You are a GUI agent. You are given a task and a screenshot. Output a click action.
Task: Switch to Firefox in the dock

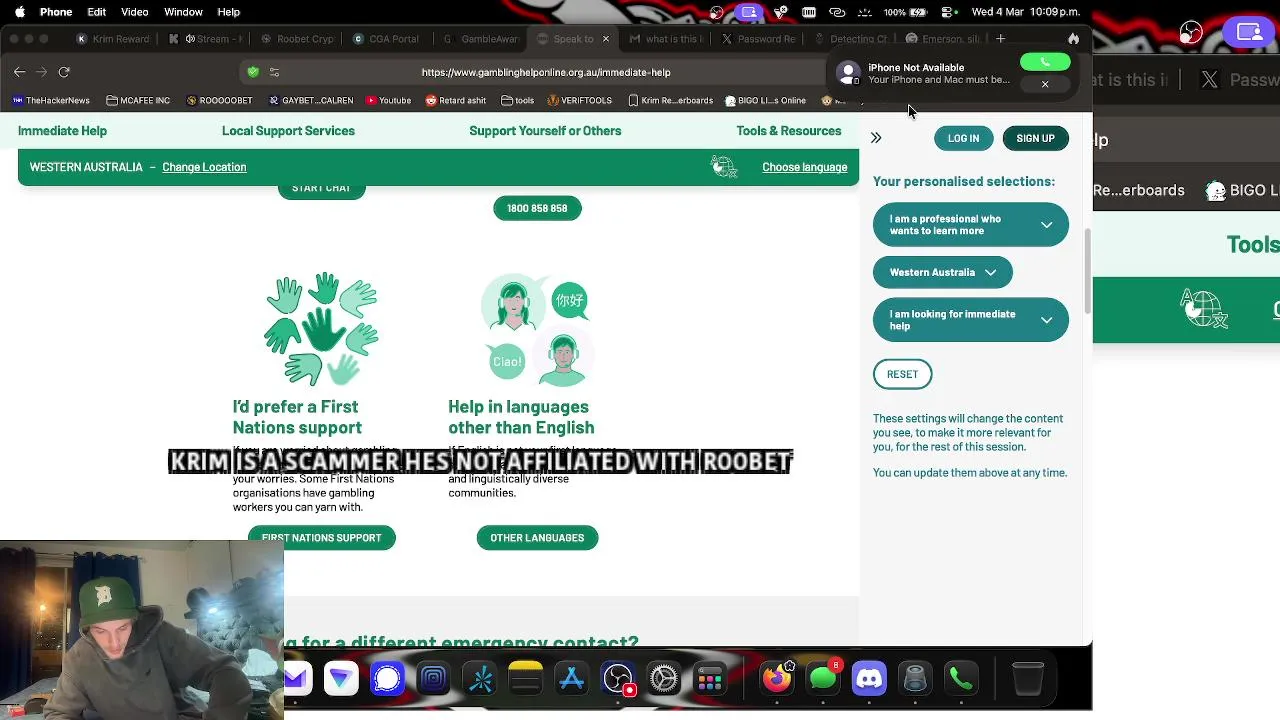click(x=777, y=679)
